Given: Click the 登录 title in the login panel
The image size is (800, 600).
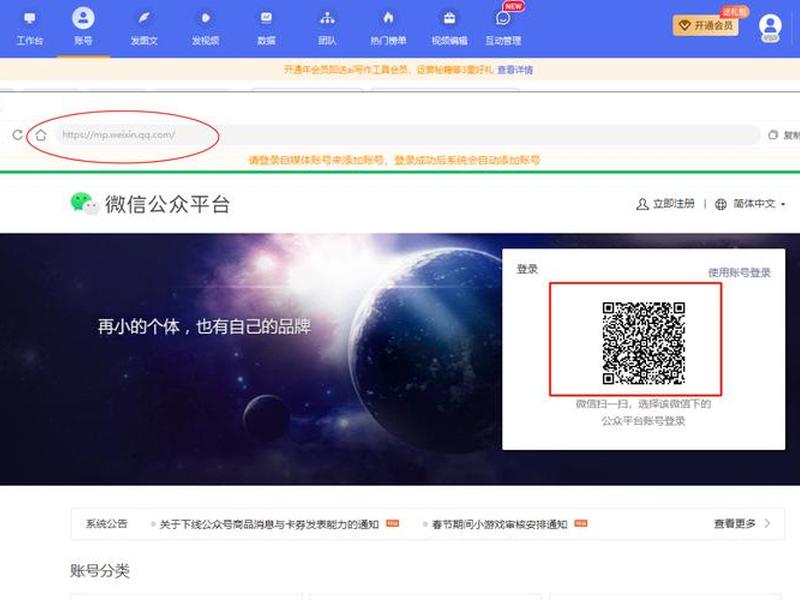Looking at the screenshot, I should pyautogui.click(x=527, y=269).
